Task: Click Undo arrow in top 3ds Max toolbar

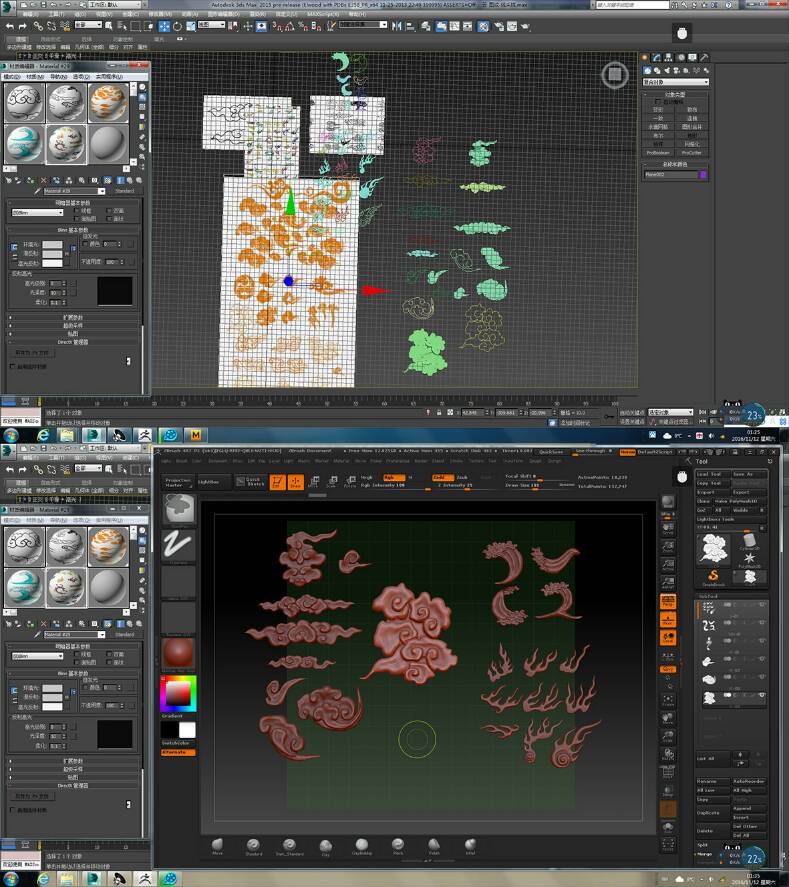Action: point(10,26)
